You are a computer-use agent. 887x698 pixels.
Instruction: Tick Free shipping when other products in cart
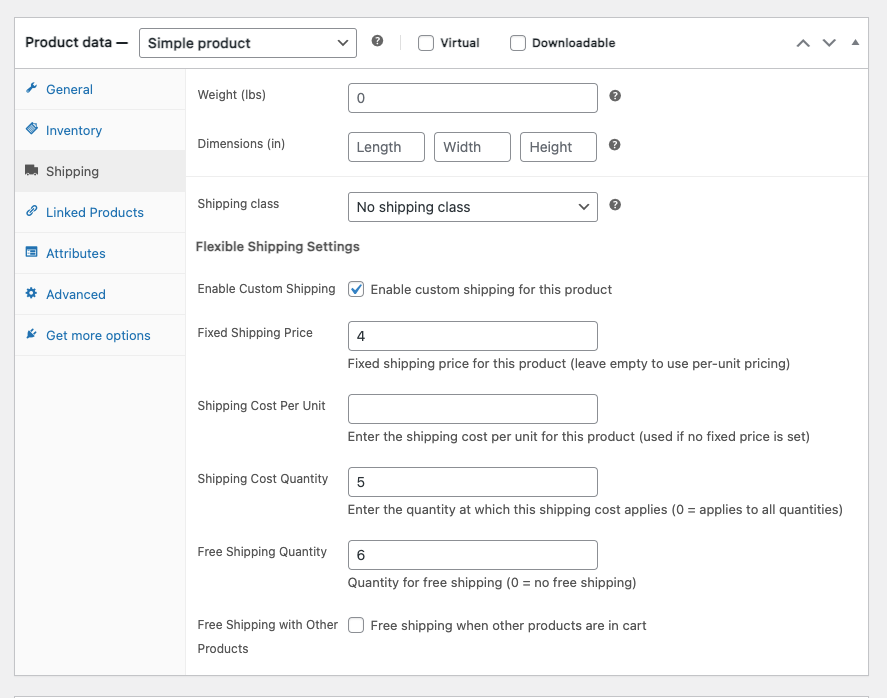tap(356, 625)
